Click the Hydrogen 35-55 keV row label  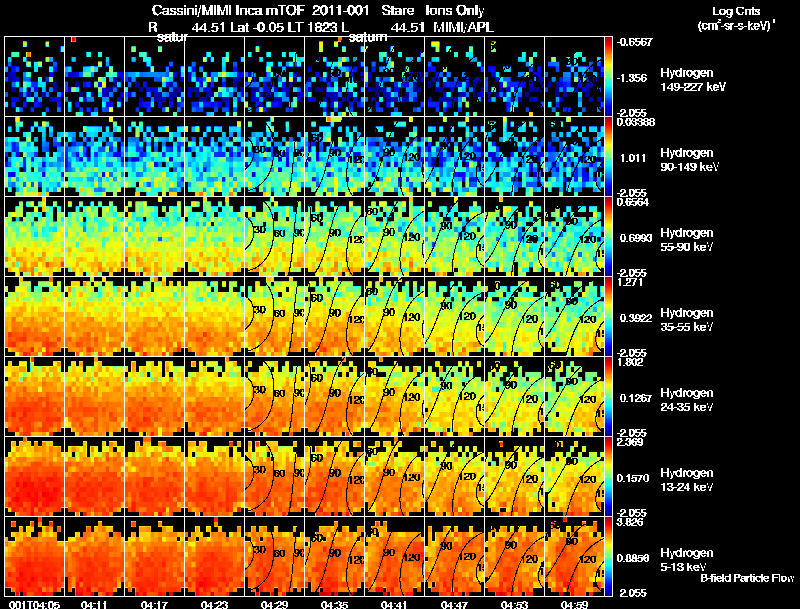click(687, 320)
